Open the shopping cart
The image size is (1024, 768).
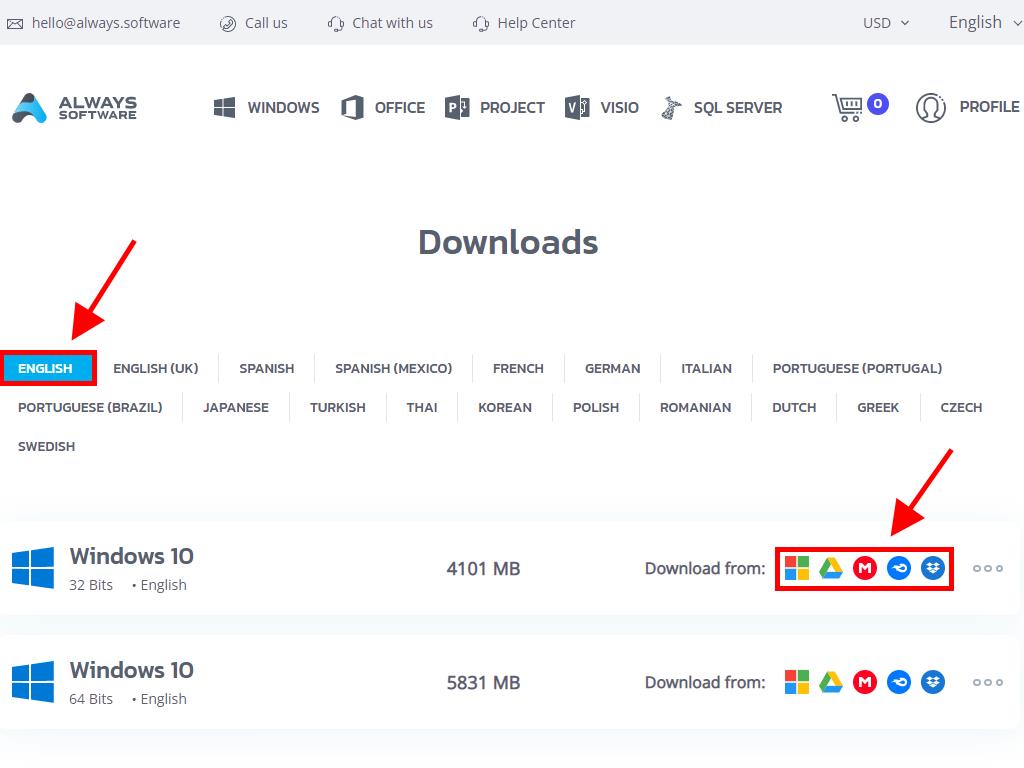[848, 107]
